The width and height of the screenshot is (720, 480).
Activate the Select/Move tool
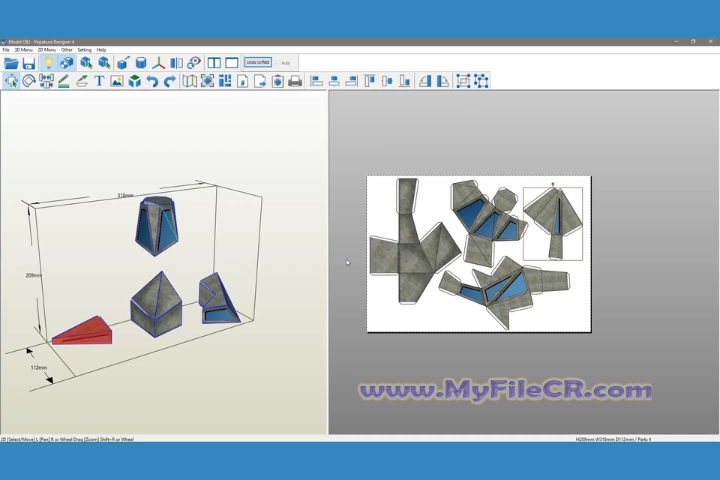pyautogui.click(x=11, y=81)
